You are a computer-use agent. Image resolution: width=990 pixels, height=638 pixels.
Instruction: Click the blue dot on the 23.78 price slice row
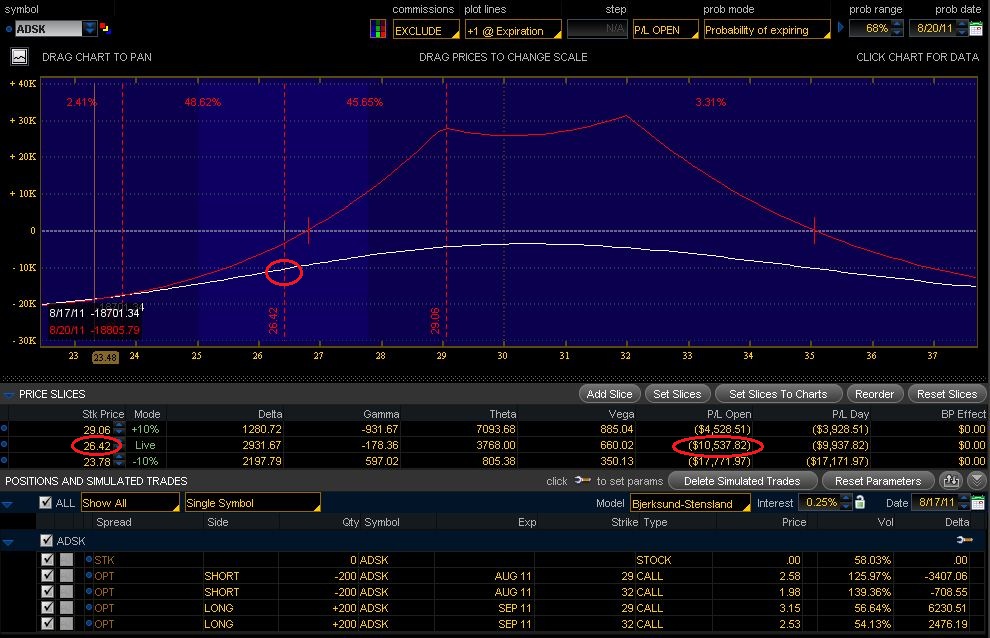4,460
